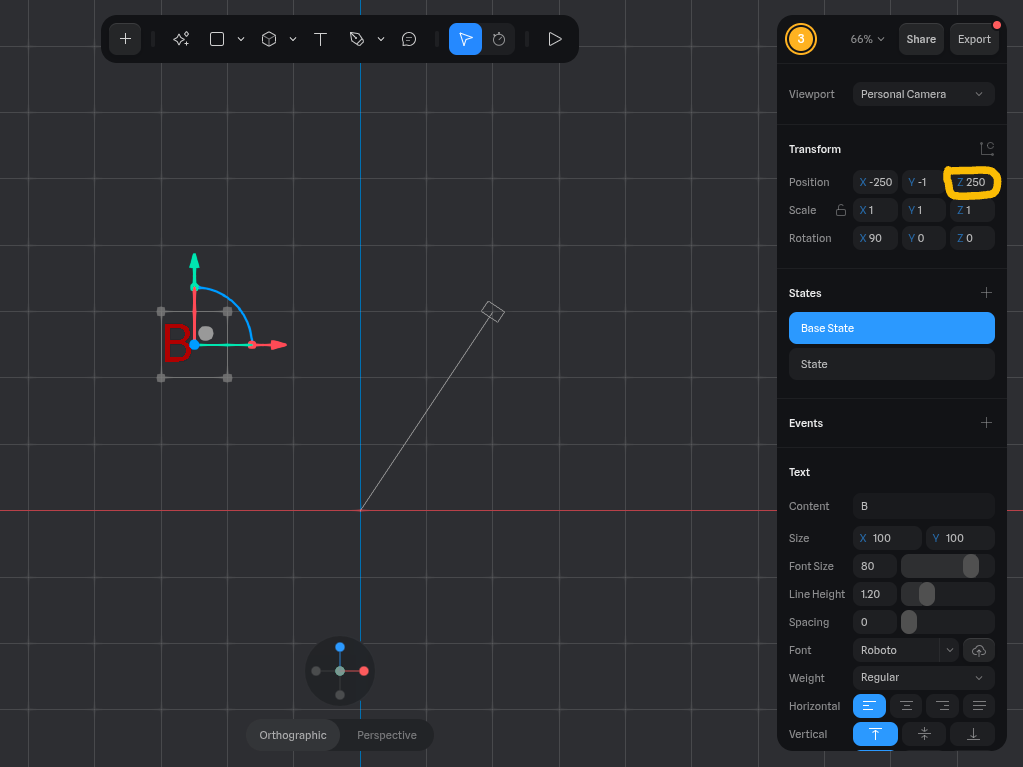Start the Play preview
1023x767 pixels.
click(x=555, y=39)
